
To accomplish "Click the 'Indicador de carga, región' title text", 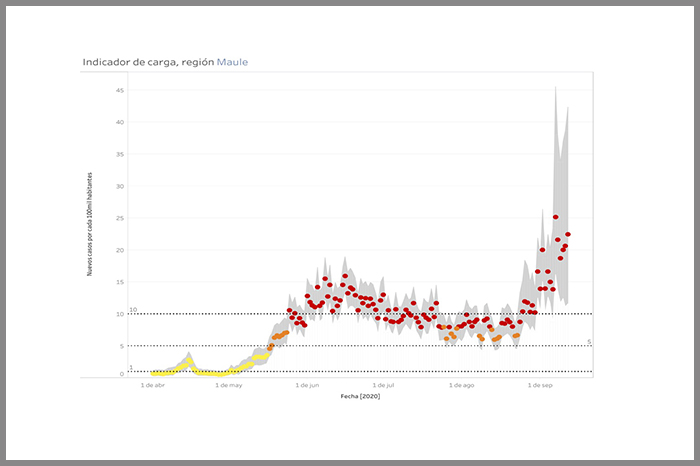I will point(149,62).
